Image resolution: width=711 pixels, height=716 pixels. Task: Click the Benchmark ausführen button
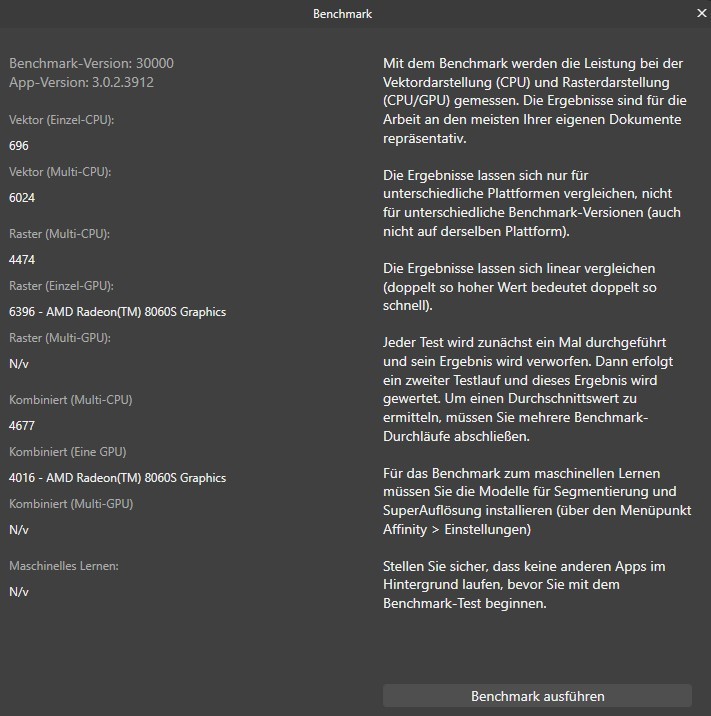pos(537,696)
